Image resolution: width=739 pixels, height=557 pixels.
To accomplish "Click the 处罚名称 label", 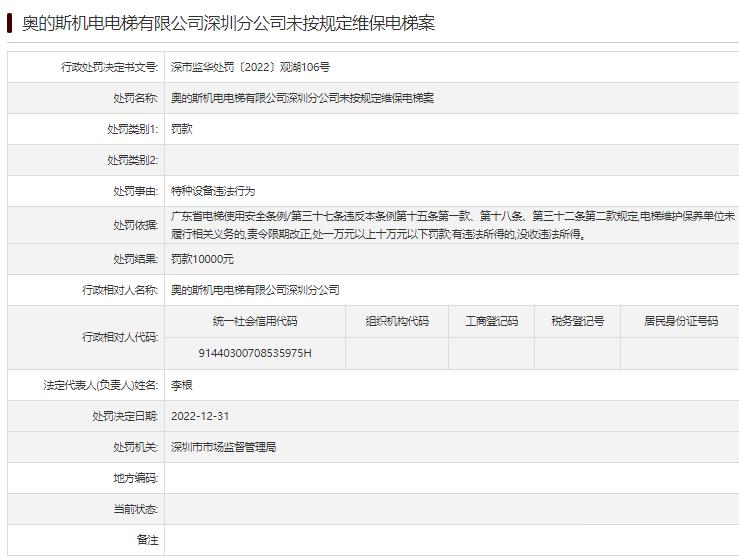I will (x=135, y=98).
